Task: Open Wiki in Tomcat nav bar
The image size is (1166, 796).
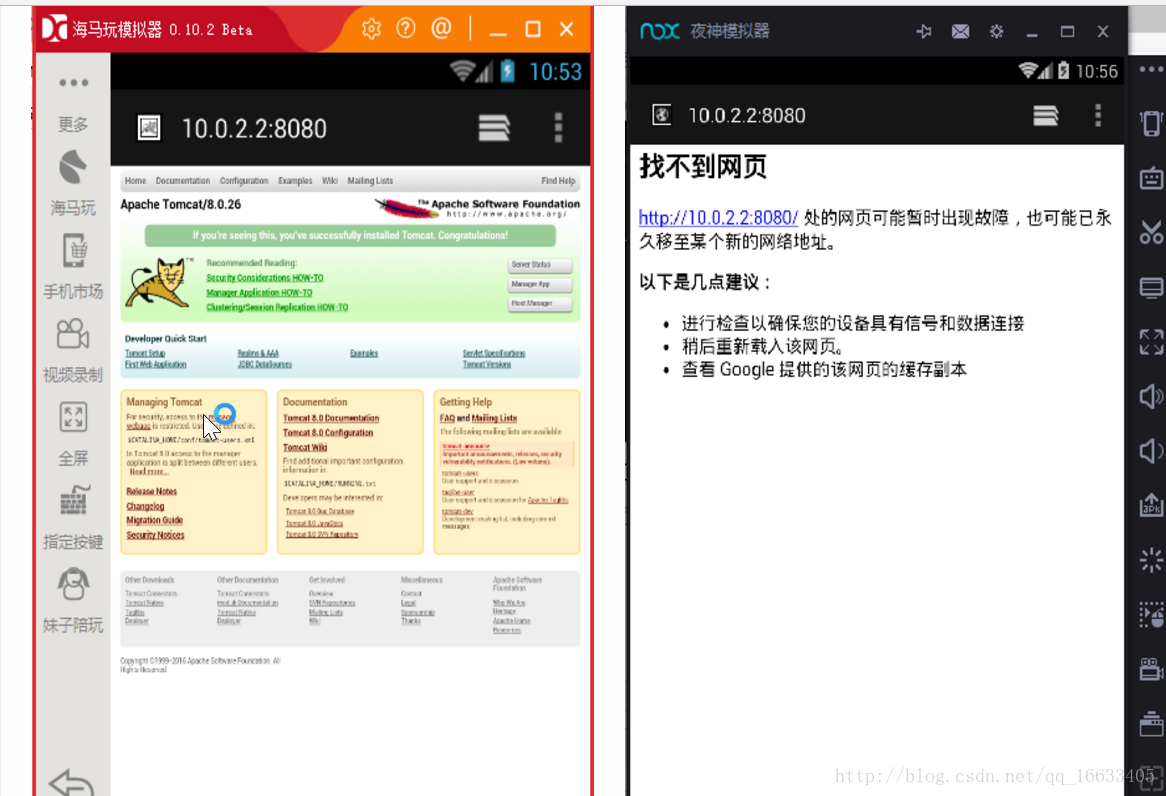Action: pyautogui.click(x=330, y=181)
